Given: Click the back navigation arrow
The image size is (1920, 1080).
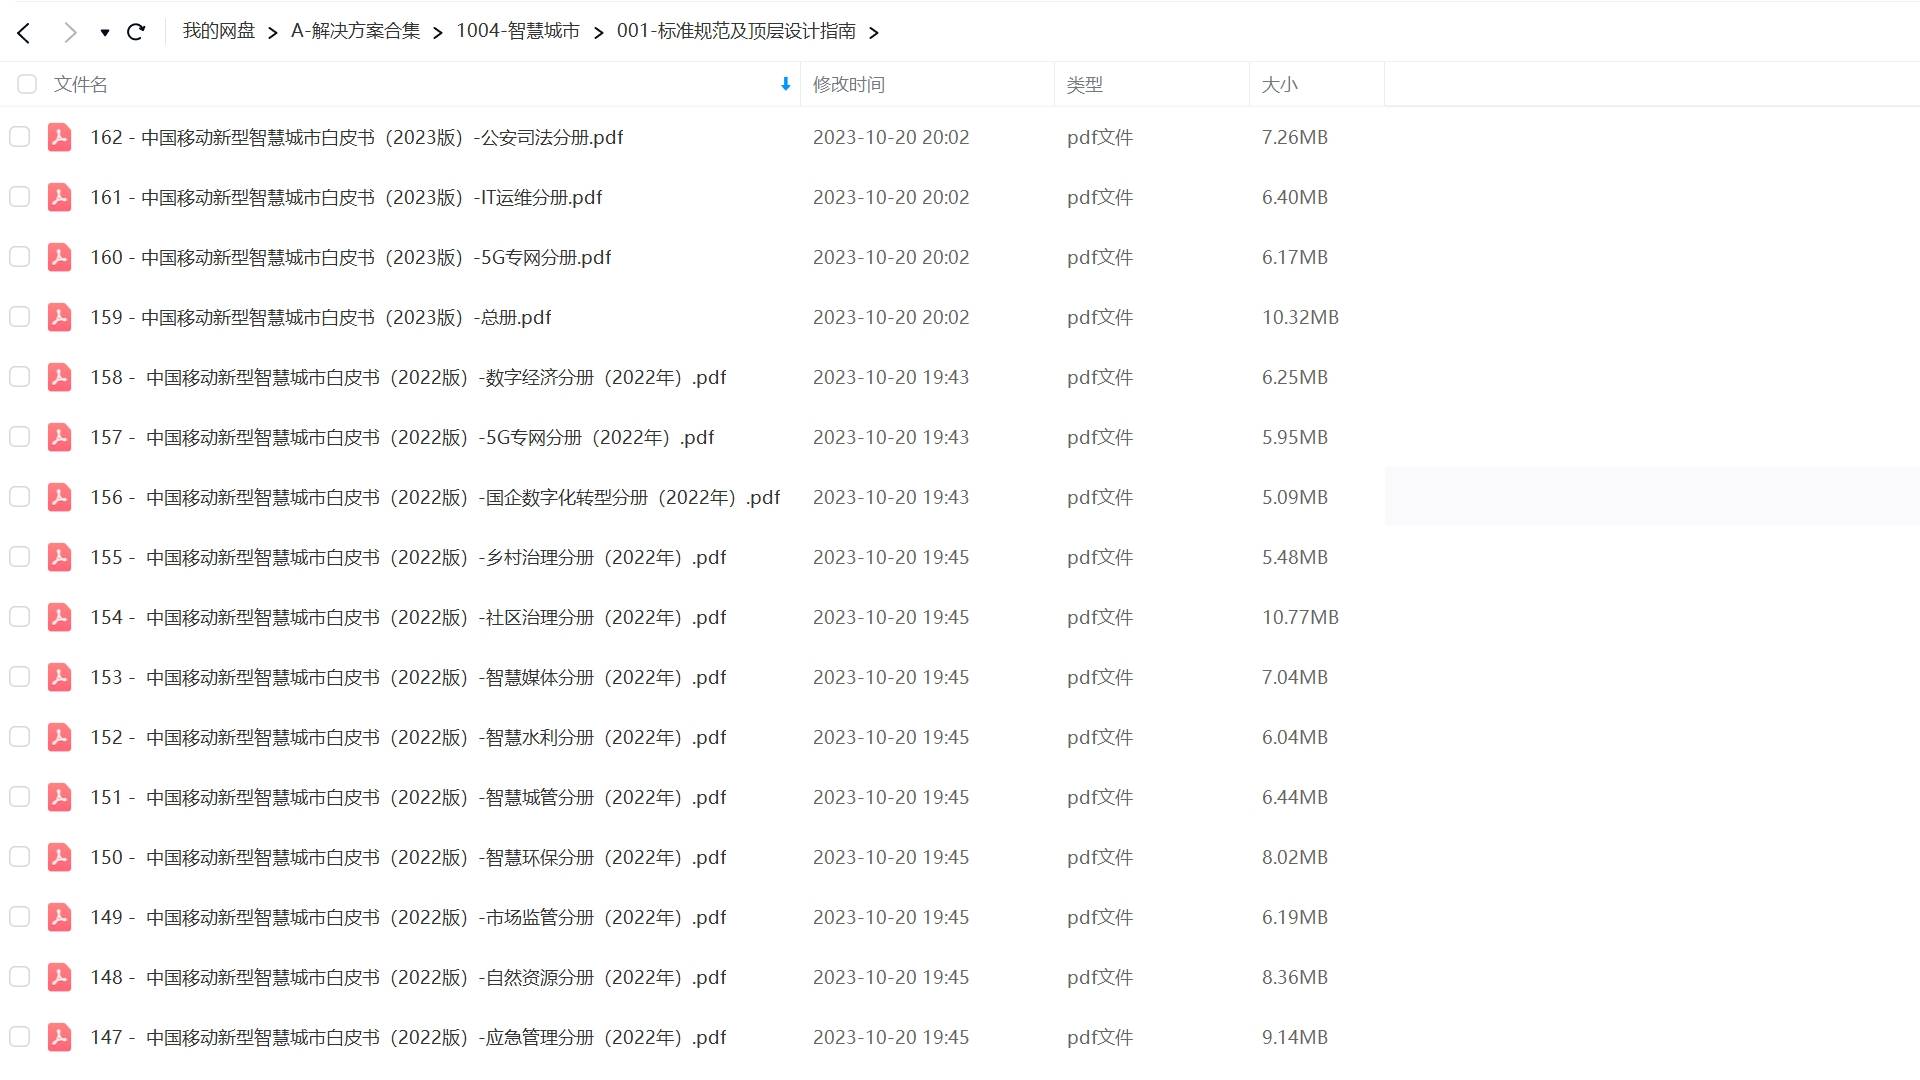Looking at the screenshot, I should click(24, 33).
